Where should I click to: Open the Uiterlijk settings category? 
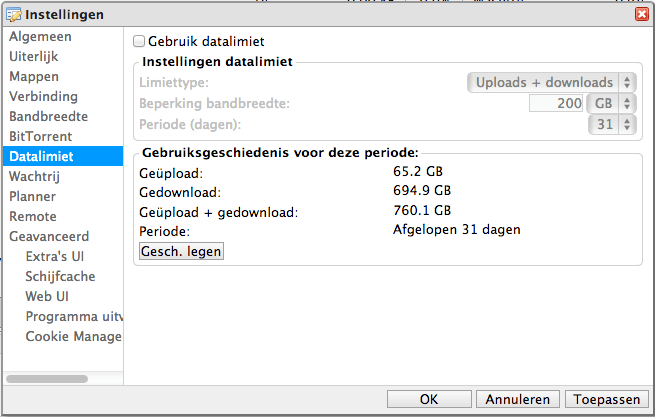point(35,56)
